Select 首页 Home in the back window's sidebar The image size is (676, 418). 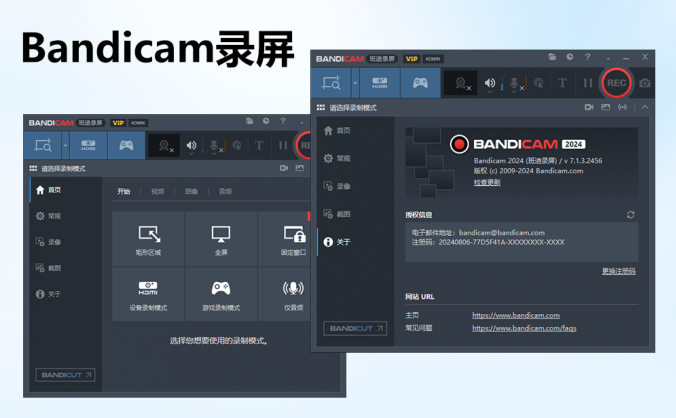pyautogui.click(x=66, y=190)
